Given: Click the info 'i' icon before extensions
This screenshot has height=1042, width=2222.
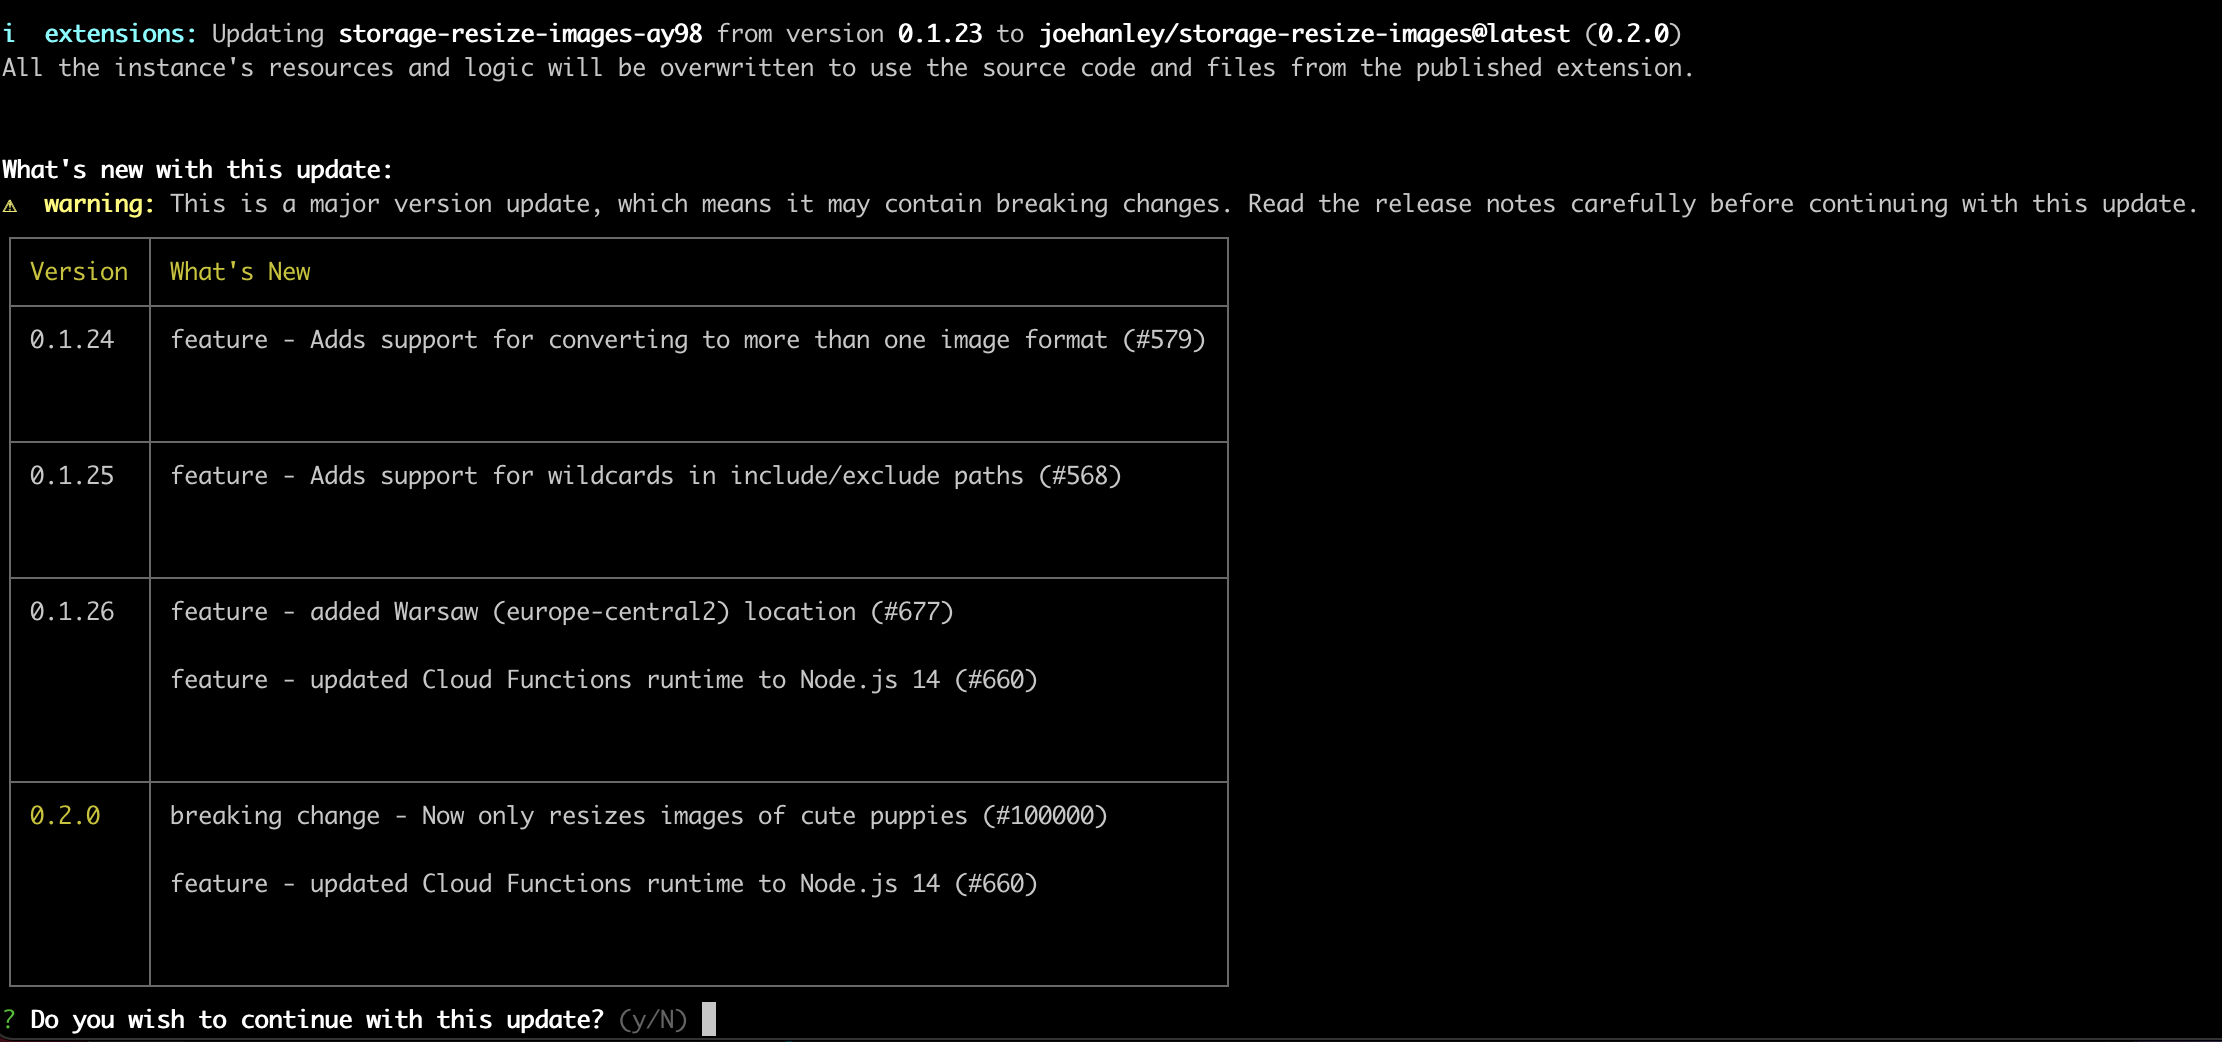Looking at the screenshot, I should point(9,34).
